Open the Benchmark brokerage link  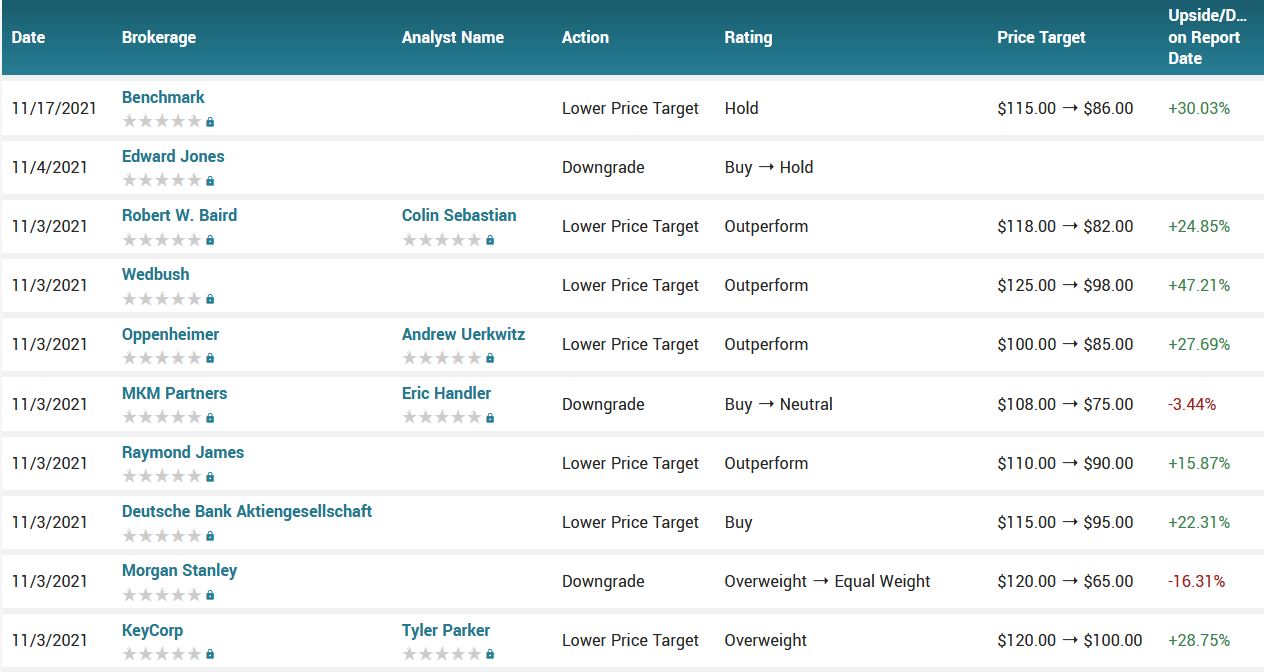[163, 97]
